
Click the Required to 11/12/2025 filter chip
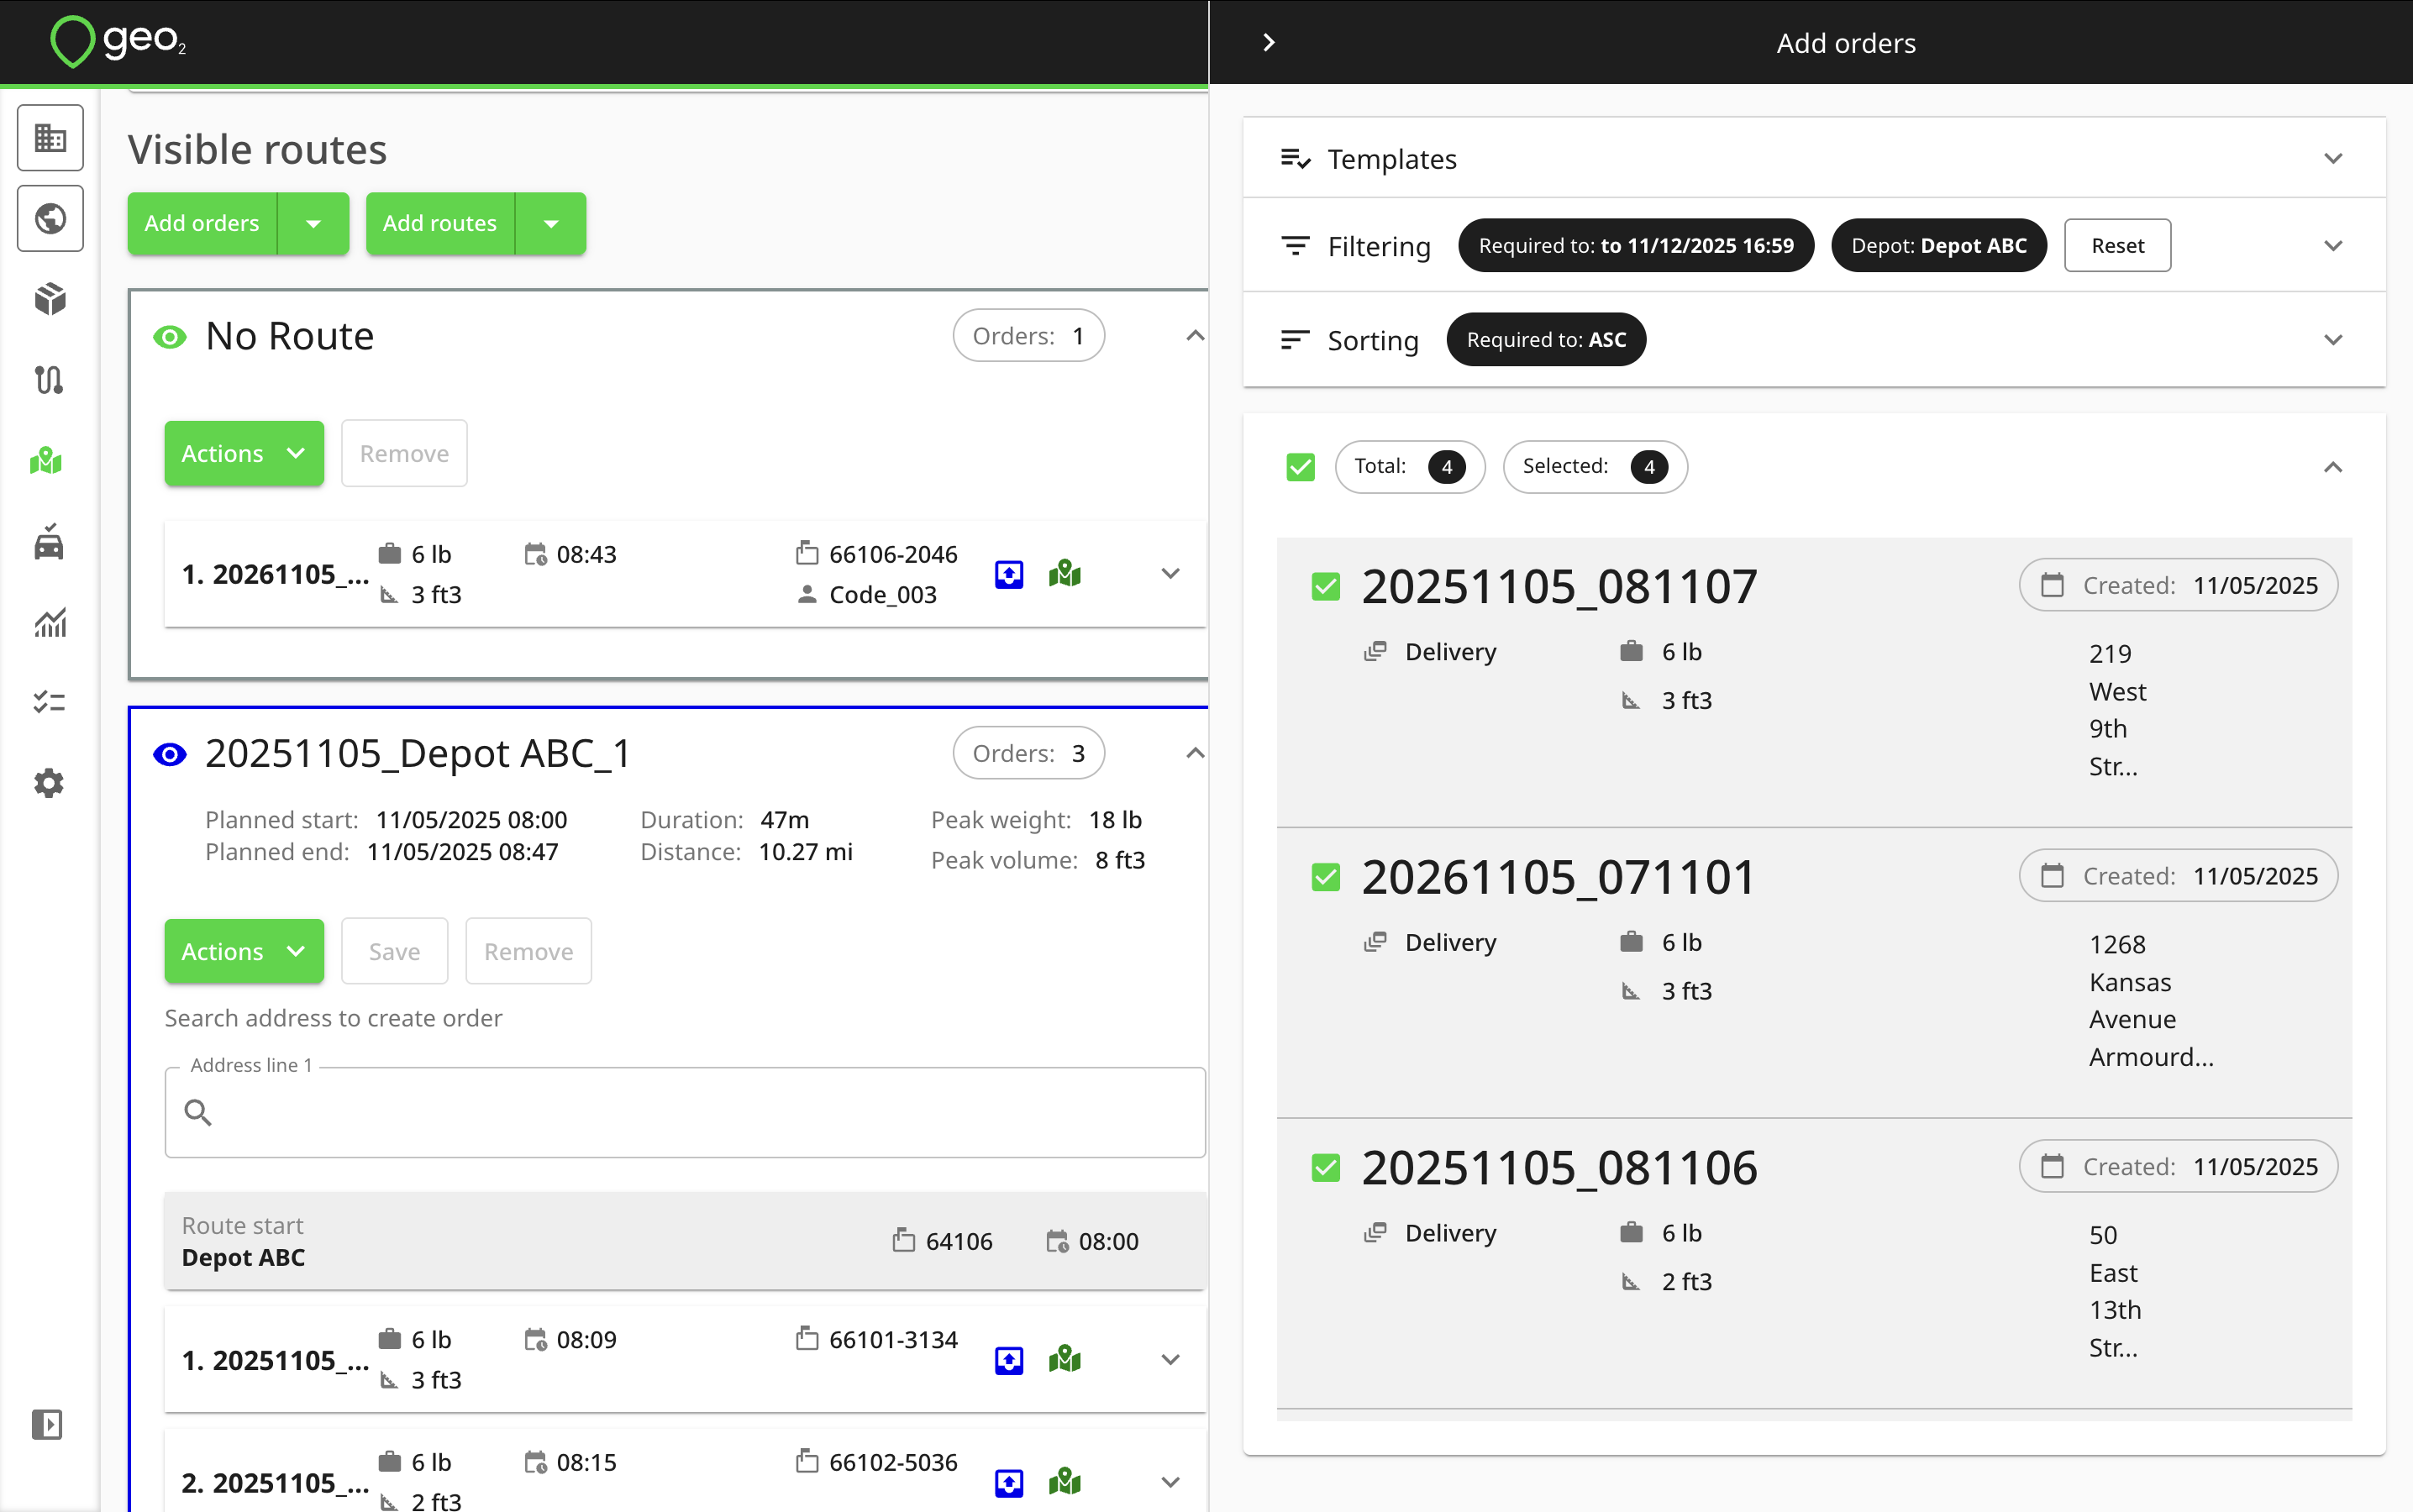pyautogui.click(x=1636, y=246)
